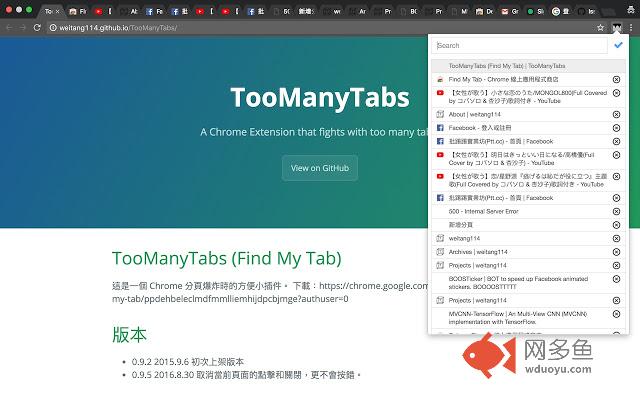Click the large white TooManyTabs banner title

(x=320, y=98)
